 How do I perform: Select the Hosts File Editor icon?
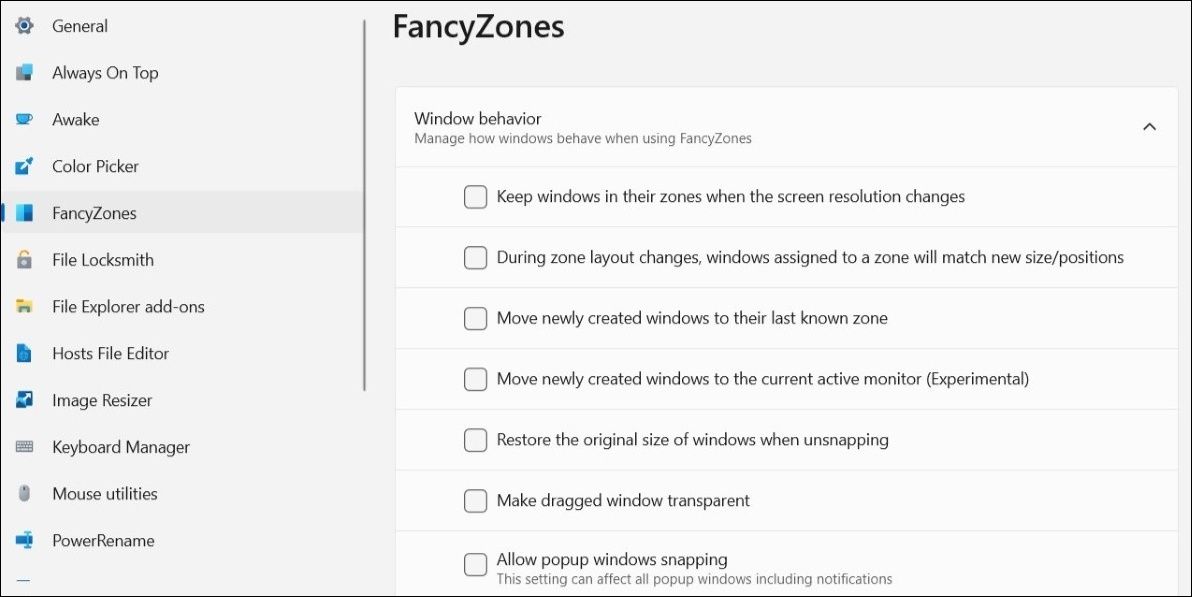(x=24, y=353)
